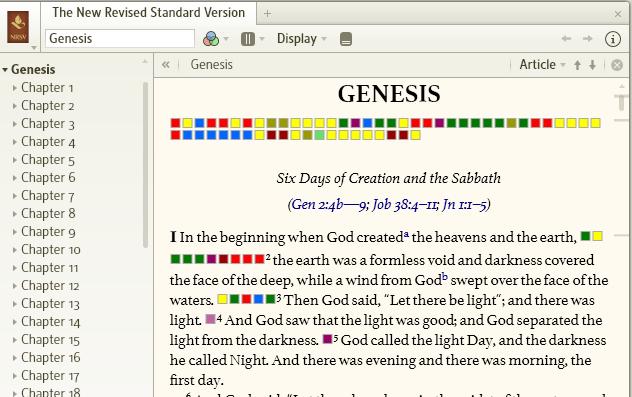This screenshot has width=632, height=397.
Task: Follow the Gen 2:4b—9 cross reference link
Action: tap(329, 204)
